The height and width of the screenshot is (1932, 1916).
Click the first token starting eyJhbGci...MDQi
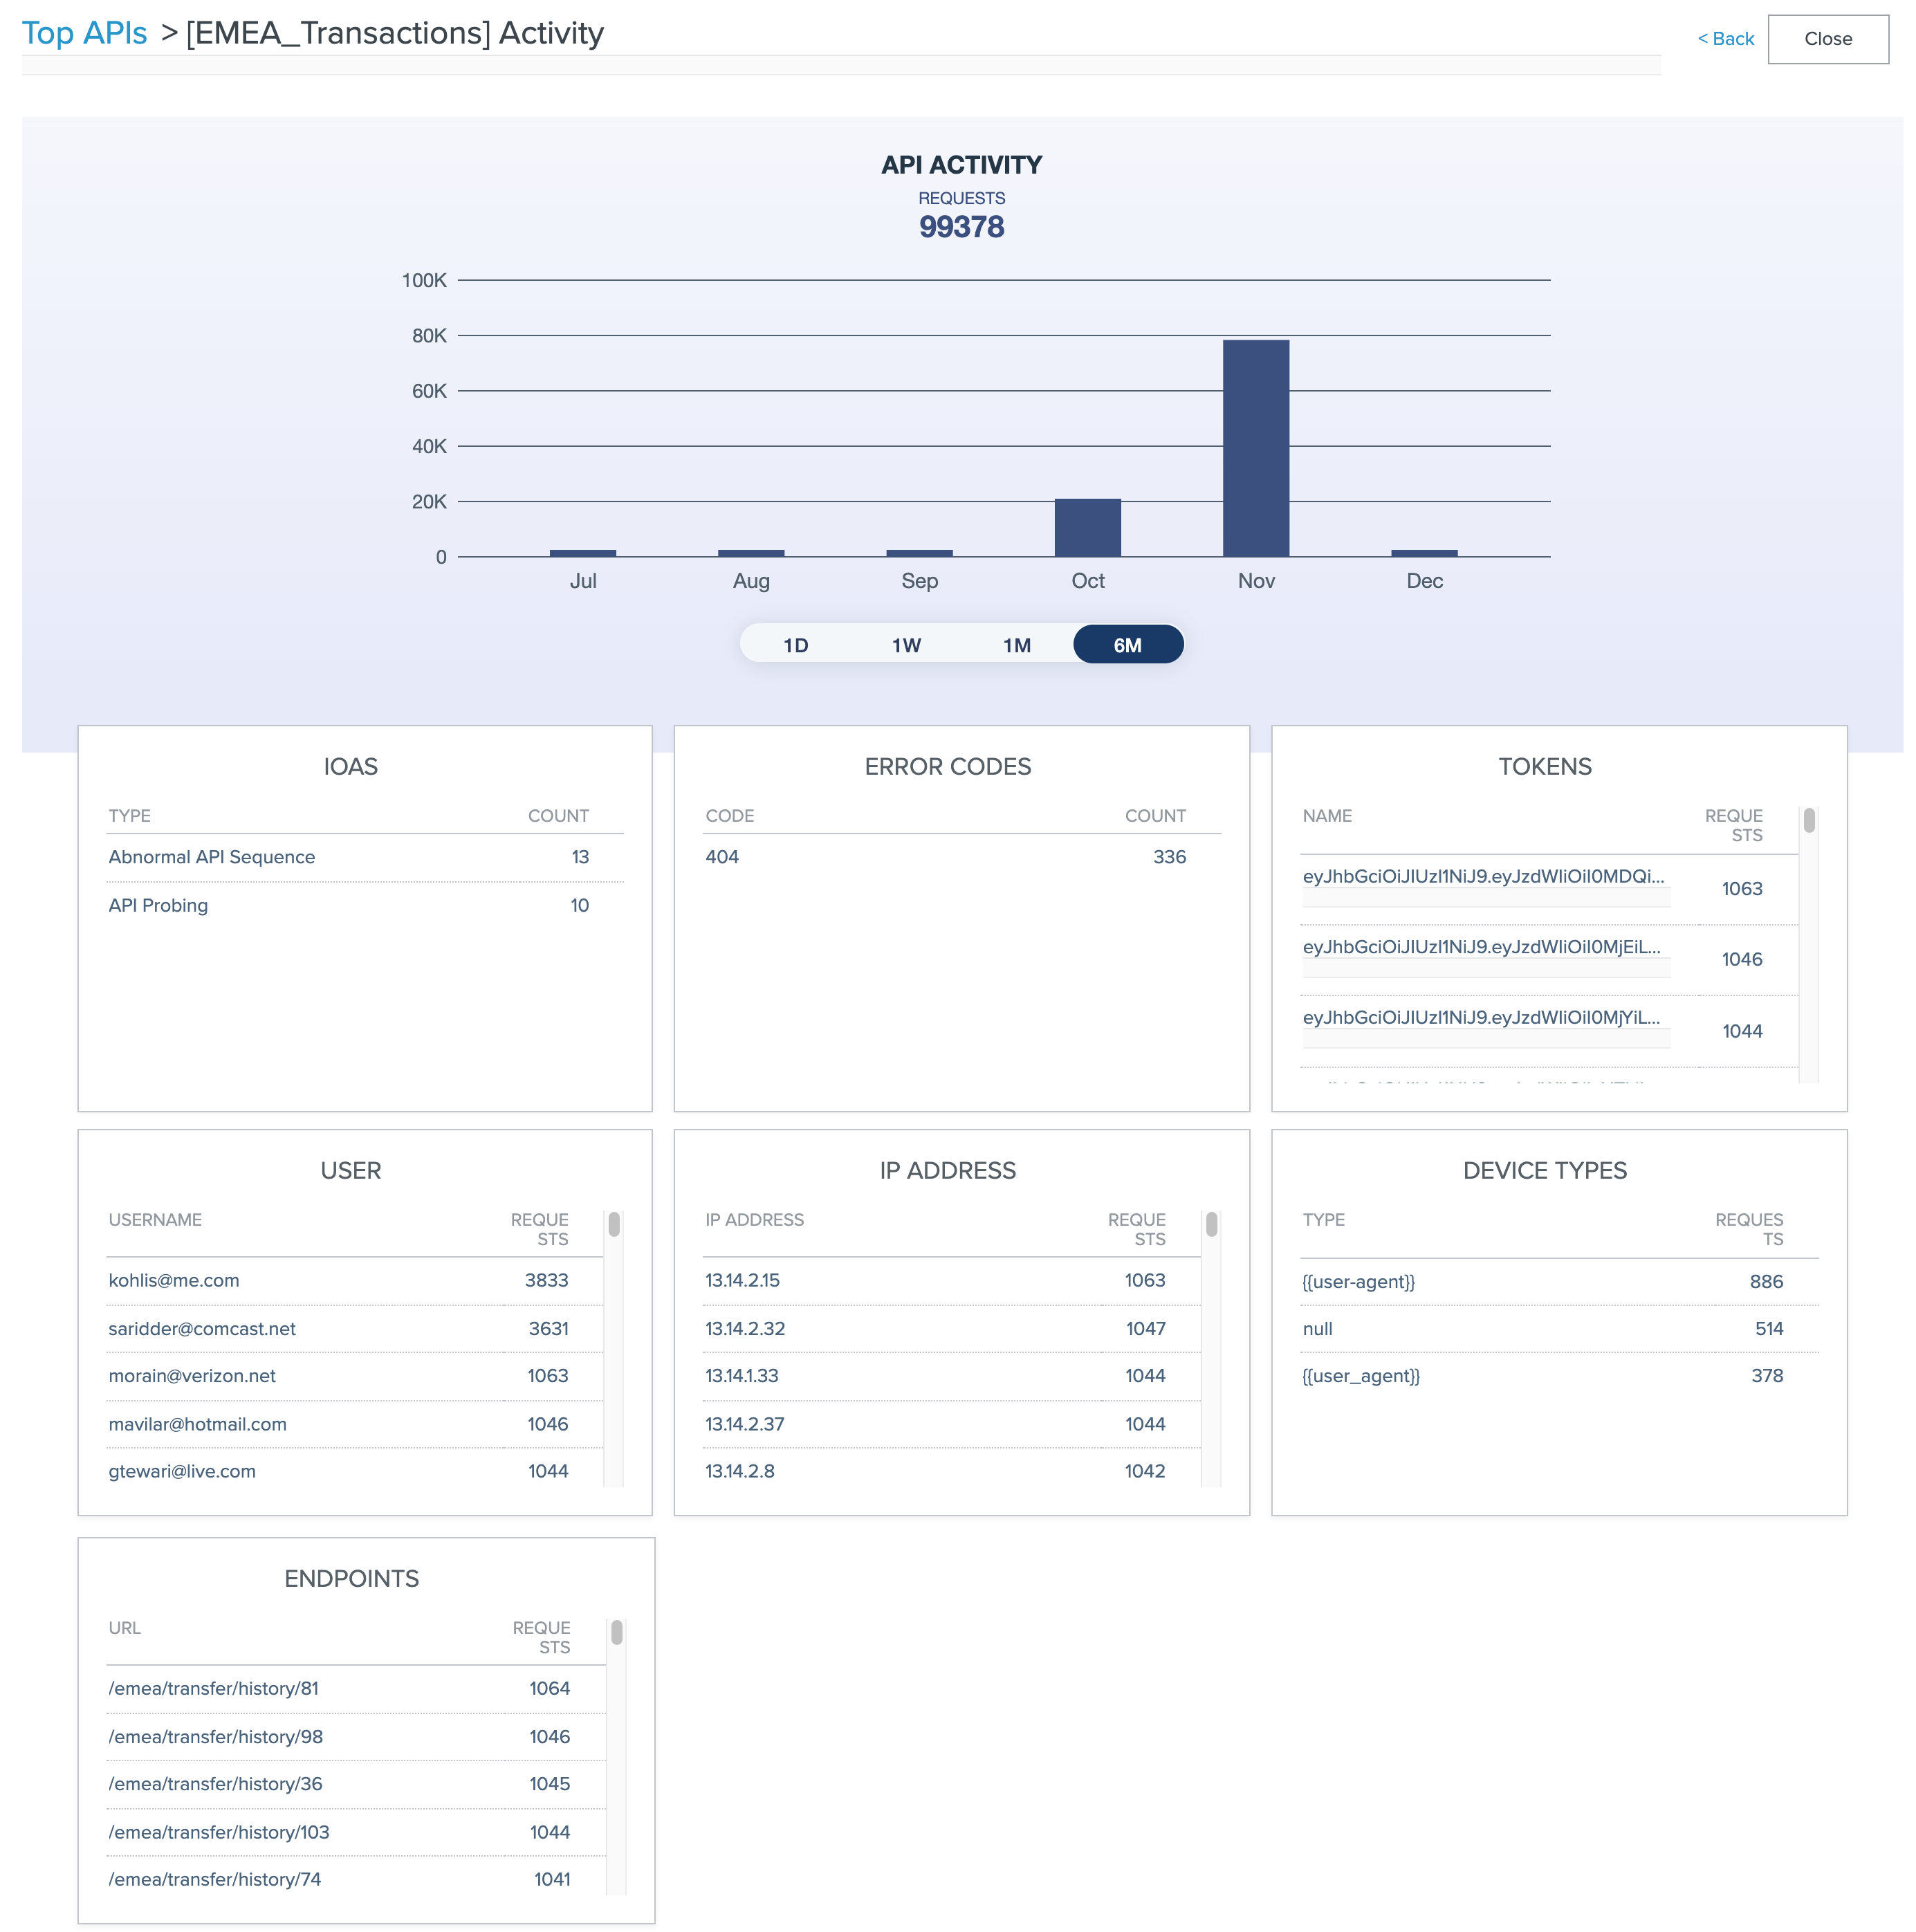tap(1482, 877)
